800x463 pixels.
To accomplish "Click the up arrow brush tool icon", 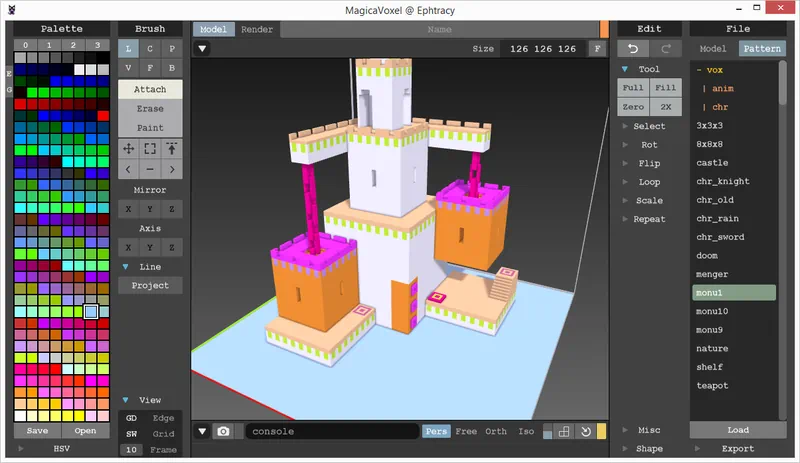I will tap(172, 148).
